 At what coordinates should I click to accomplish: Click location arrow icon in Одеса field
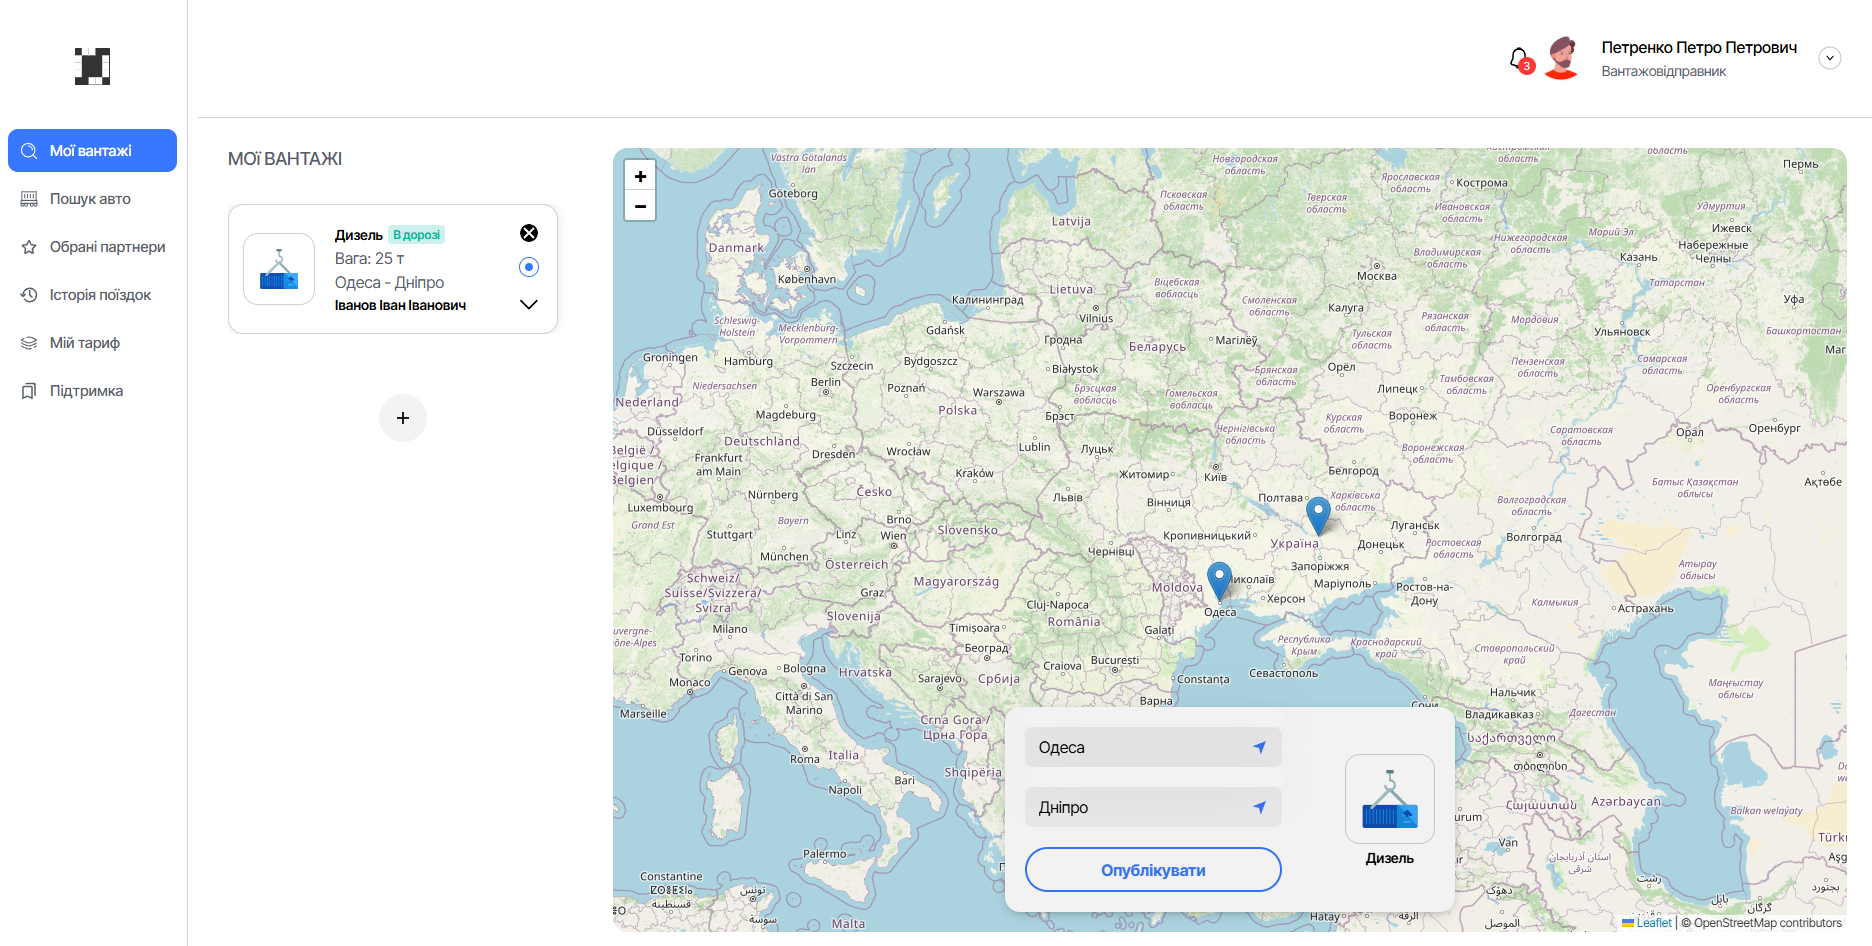(x=1259, y=747)
